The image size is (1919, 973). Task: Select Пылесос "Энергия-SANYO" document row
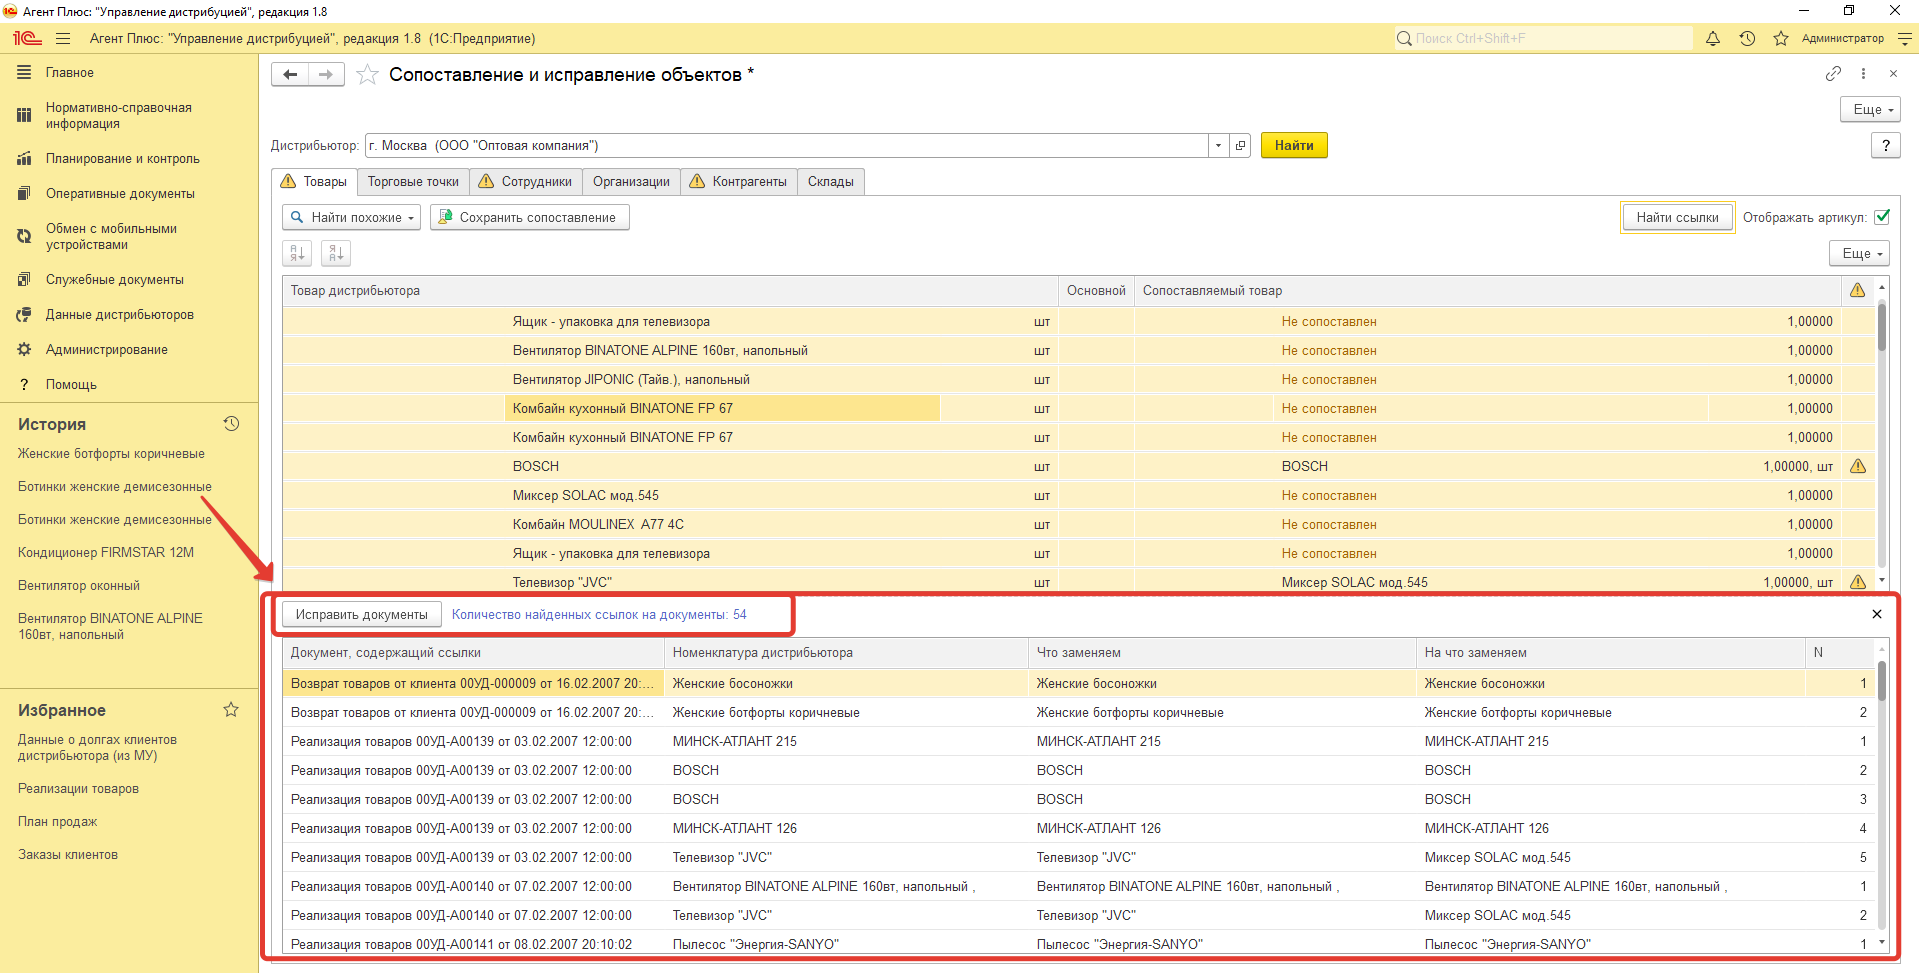1079,944
